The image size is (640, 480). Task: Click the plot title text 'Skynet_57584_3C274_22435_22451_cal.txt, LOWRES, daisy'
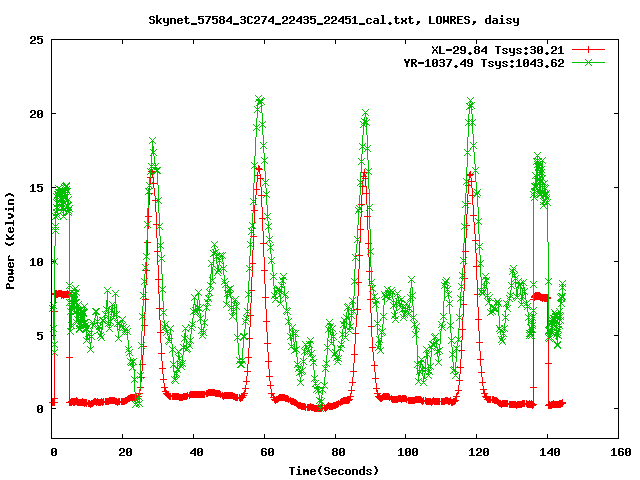click(334, 20)
